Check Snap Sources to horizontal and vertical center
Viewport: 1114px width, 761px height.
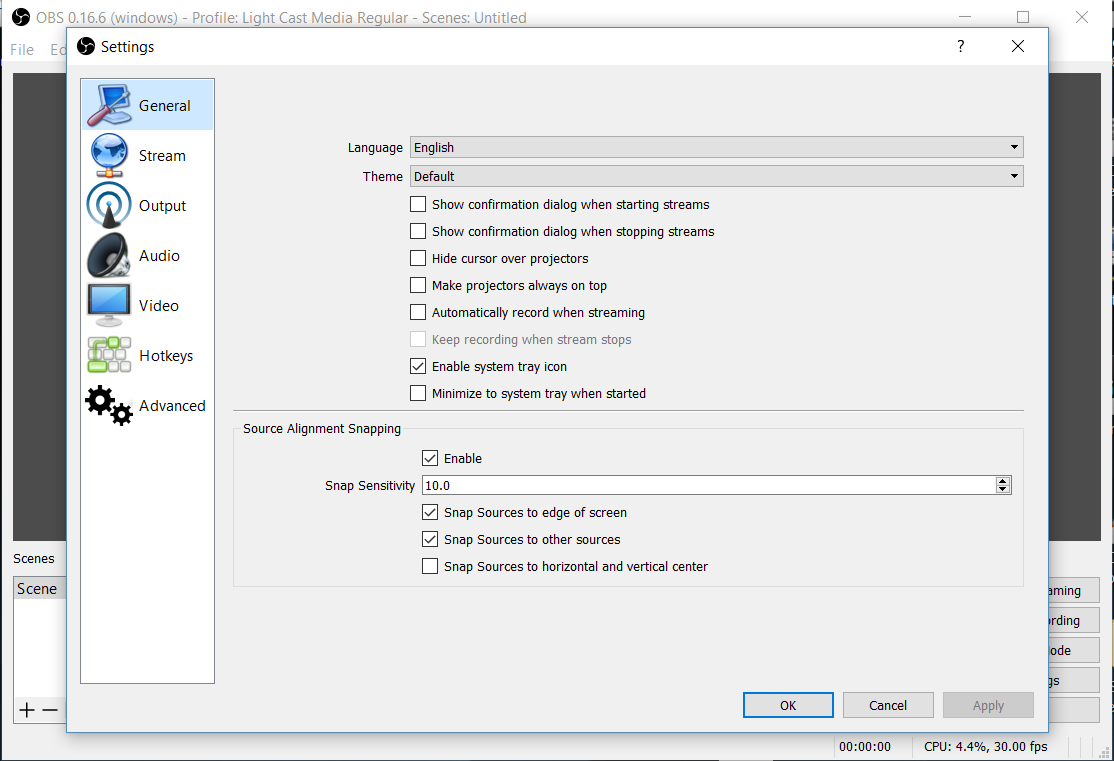(430, 566)
